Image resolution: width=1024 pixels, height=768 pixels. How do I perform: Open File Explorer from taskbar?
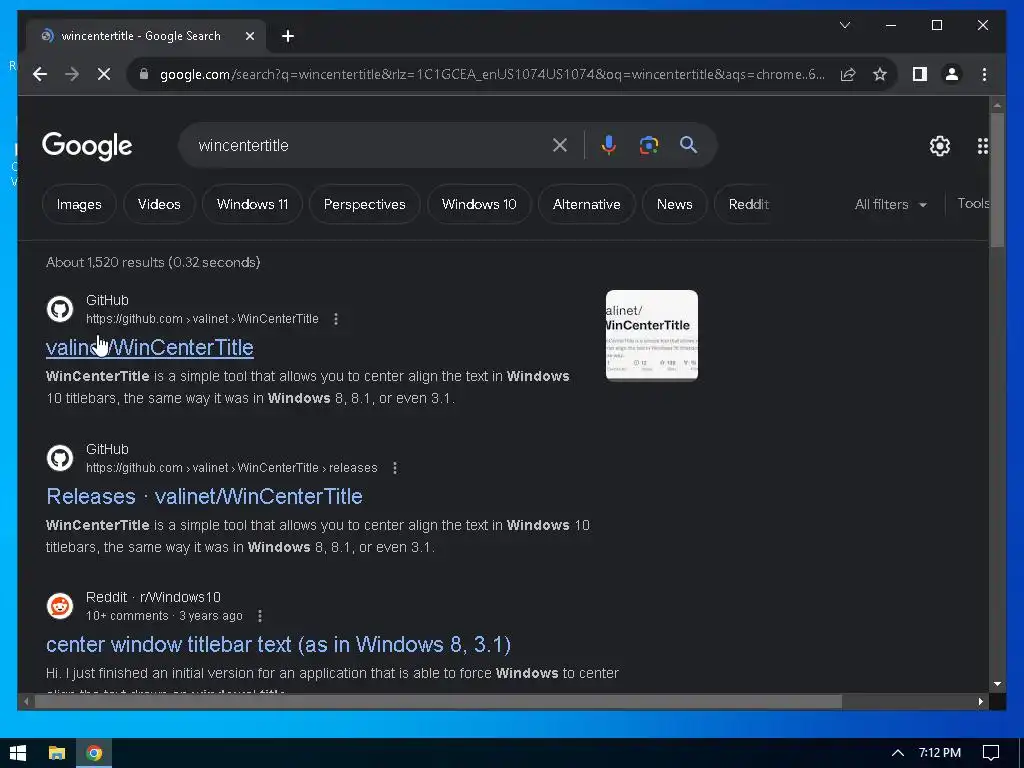click(x=57, y=753)
